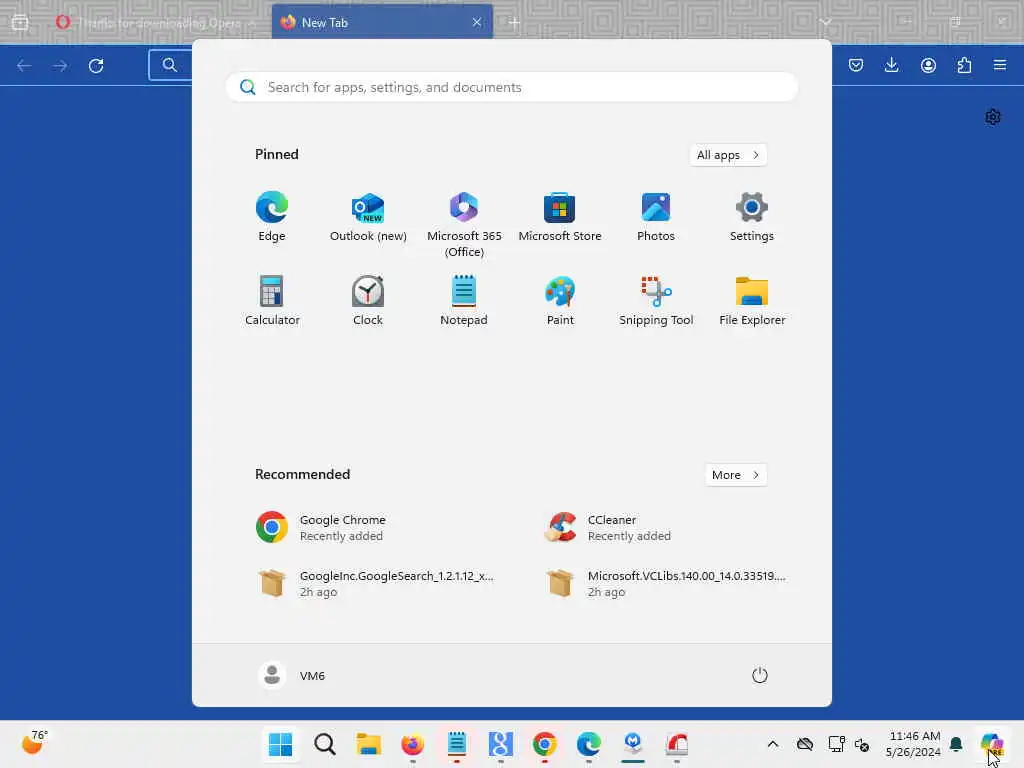Open Edge from pinned apps
The height and width of the screenshot is (768, 1024).
pyautogui.click(x=272, y=217)
